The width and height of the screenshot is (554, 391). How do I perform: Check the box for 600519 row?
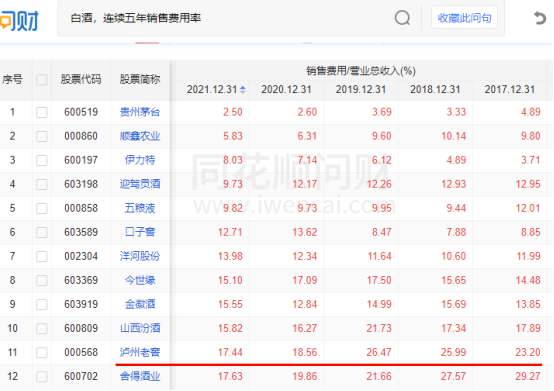pyautogui.click(x=42, y=112)
